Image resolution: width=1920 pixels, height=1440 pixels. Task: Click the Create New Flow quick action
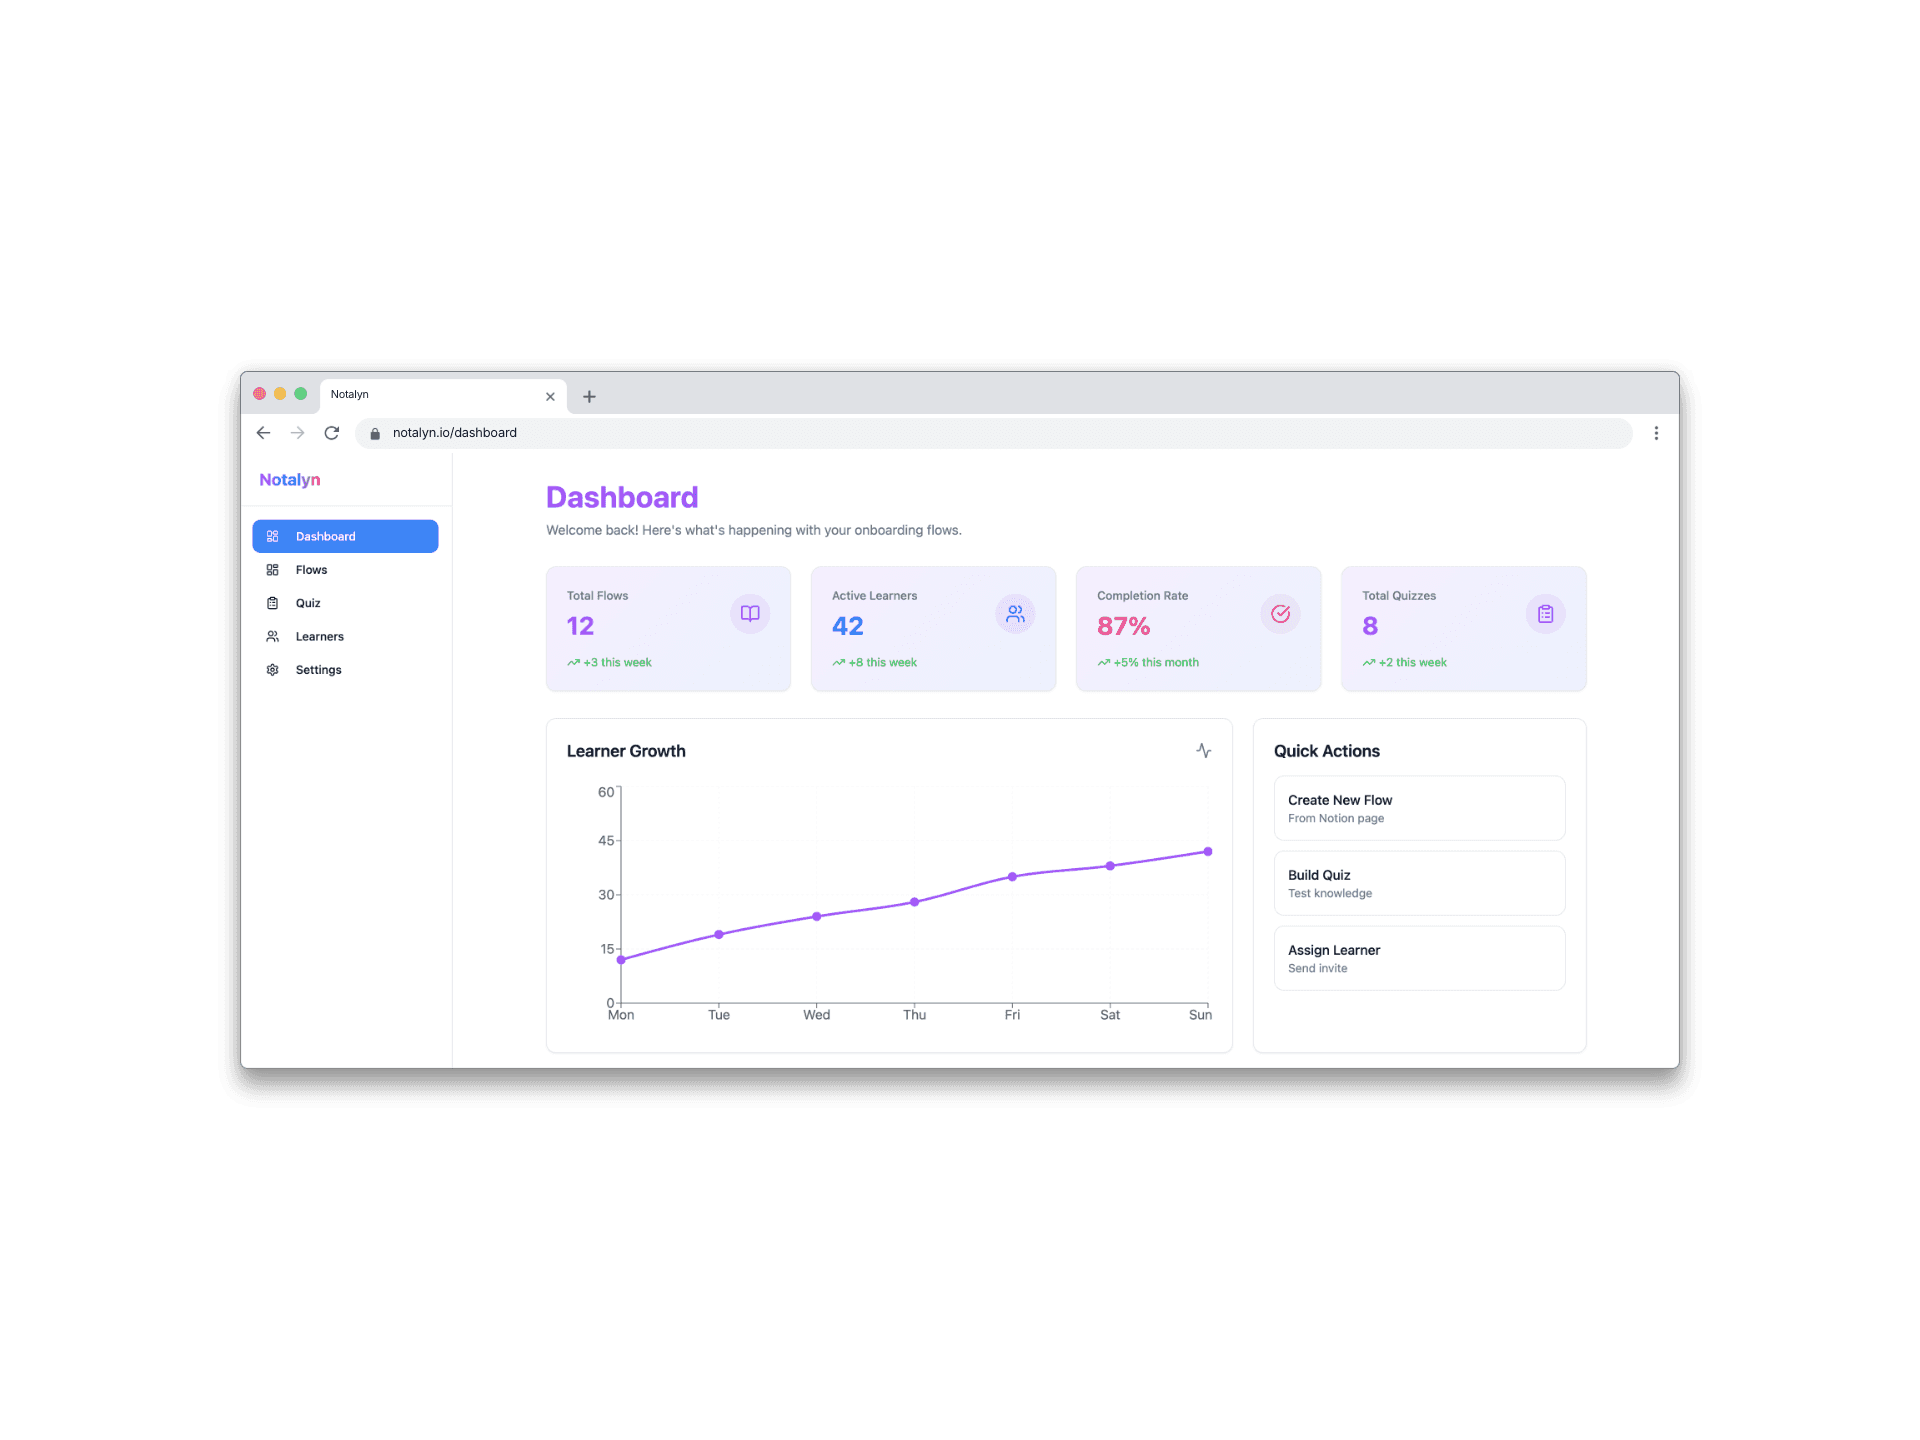1418,808
